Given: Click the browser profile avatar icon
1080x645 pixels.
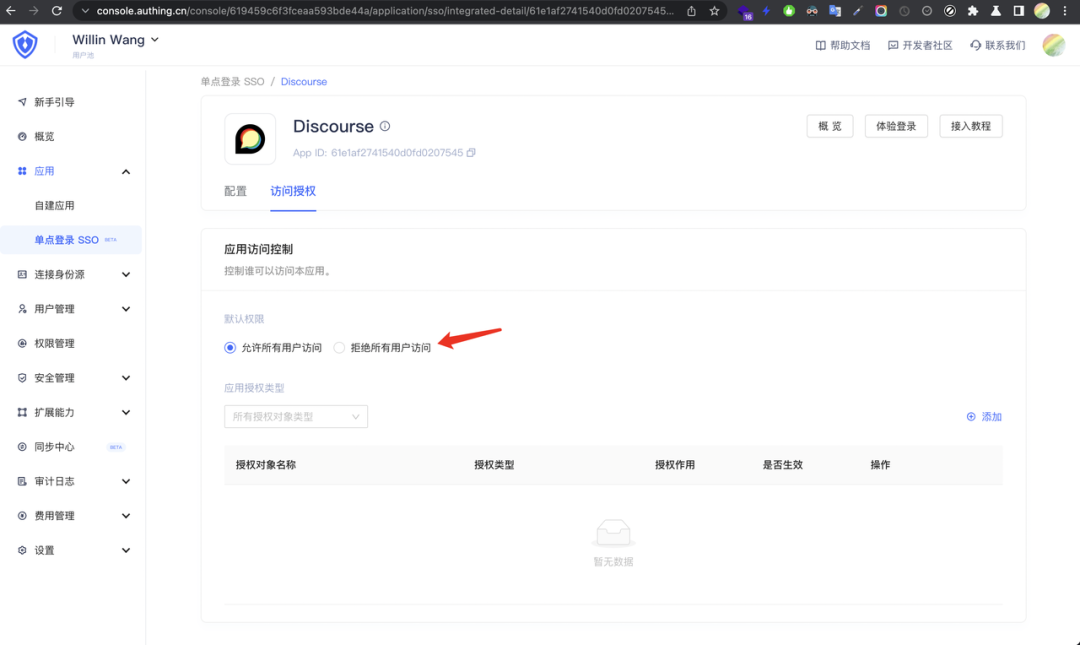Looking at the screenshot, I should 1042,11.
